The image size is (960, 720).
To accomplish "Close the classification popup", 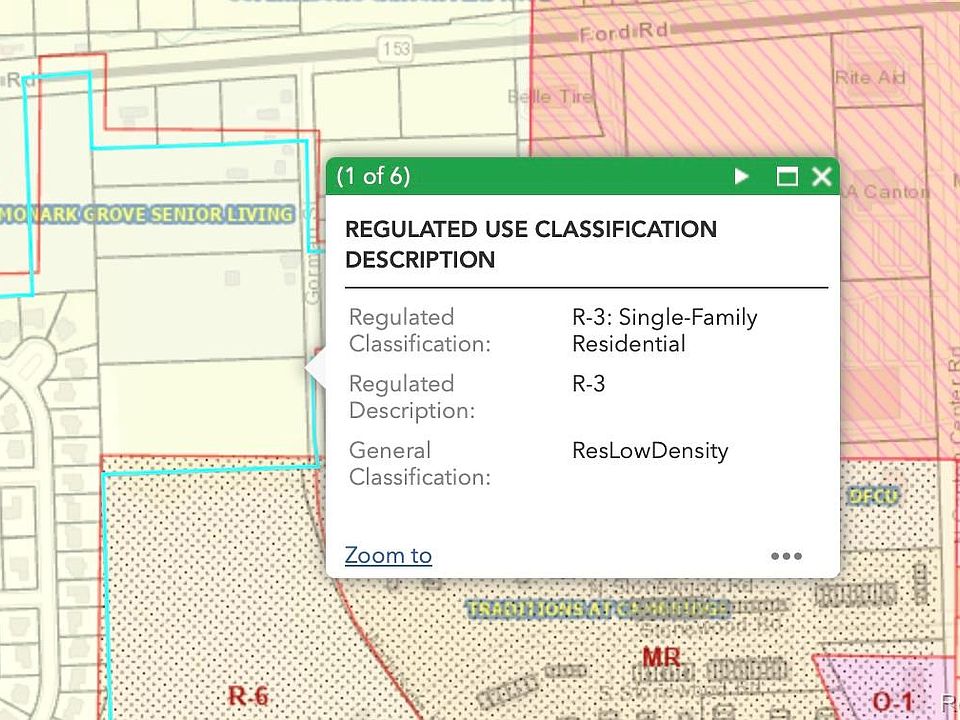I will coord(822,177).
